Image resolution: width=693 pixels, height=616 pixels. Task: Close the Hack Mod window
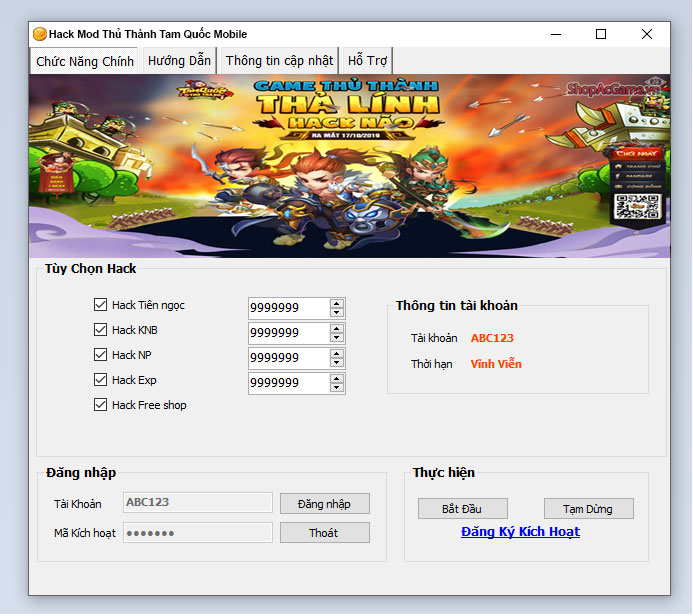pos(647,34)
